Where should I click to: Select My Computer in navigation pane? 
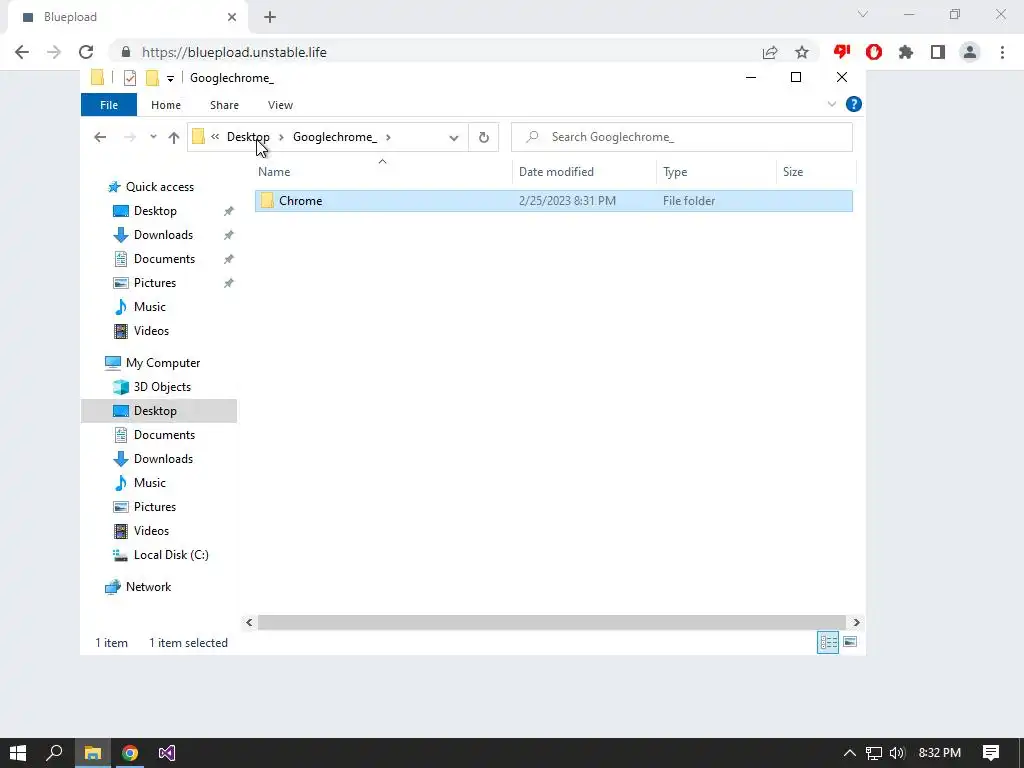click(163, 363)
